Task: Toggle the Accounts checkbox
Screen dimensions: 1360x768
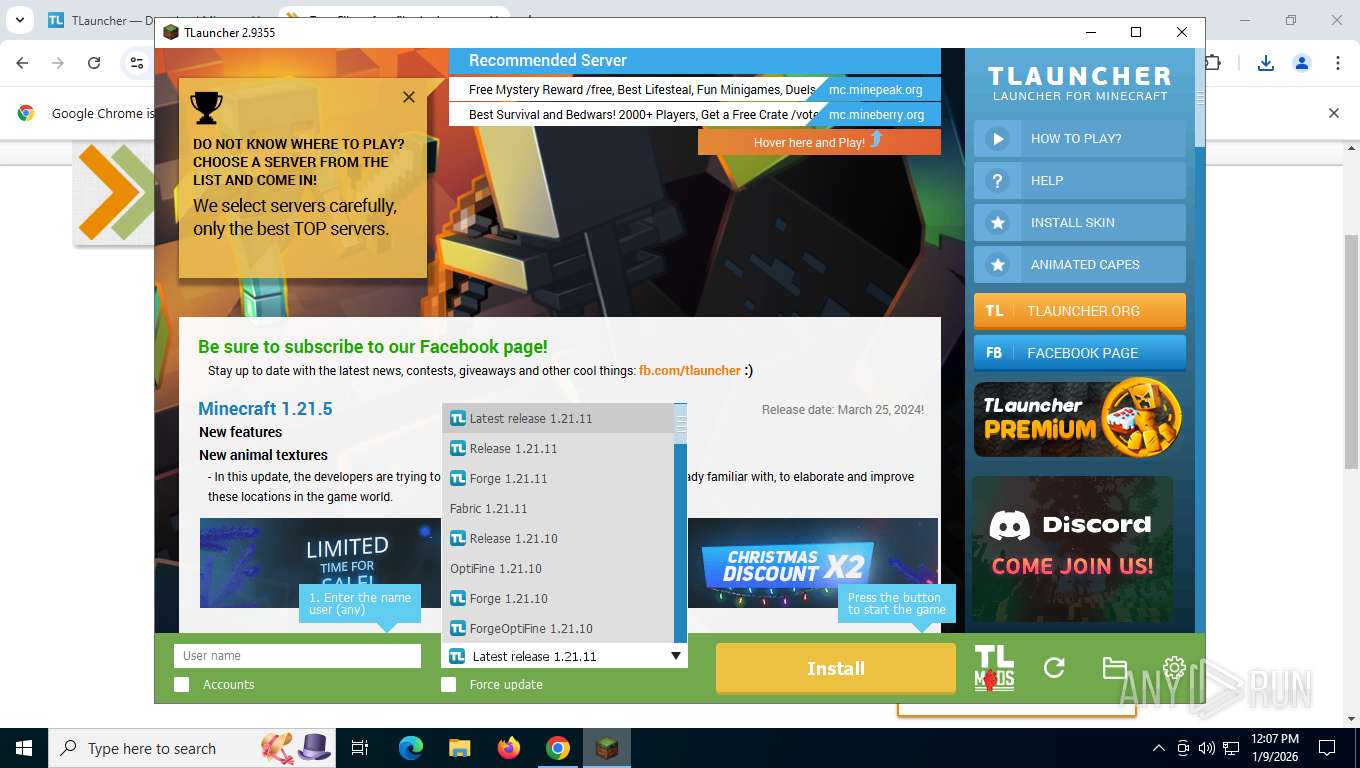Action: point(181,685)
